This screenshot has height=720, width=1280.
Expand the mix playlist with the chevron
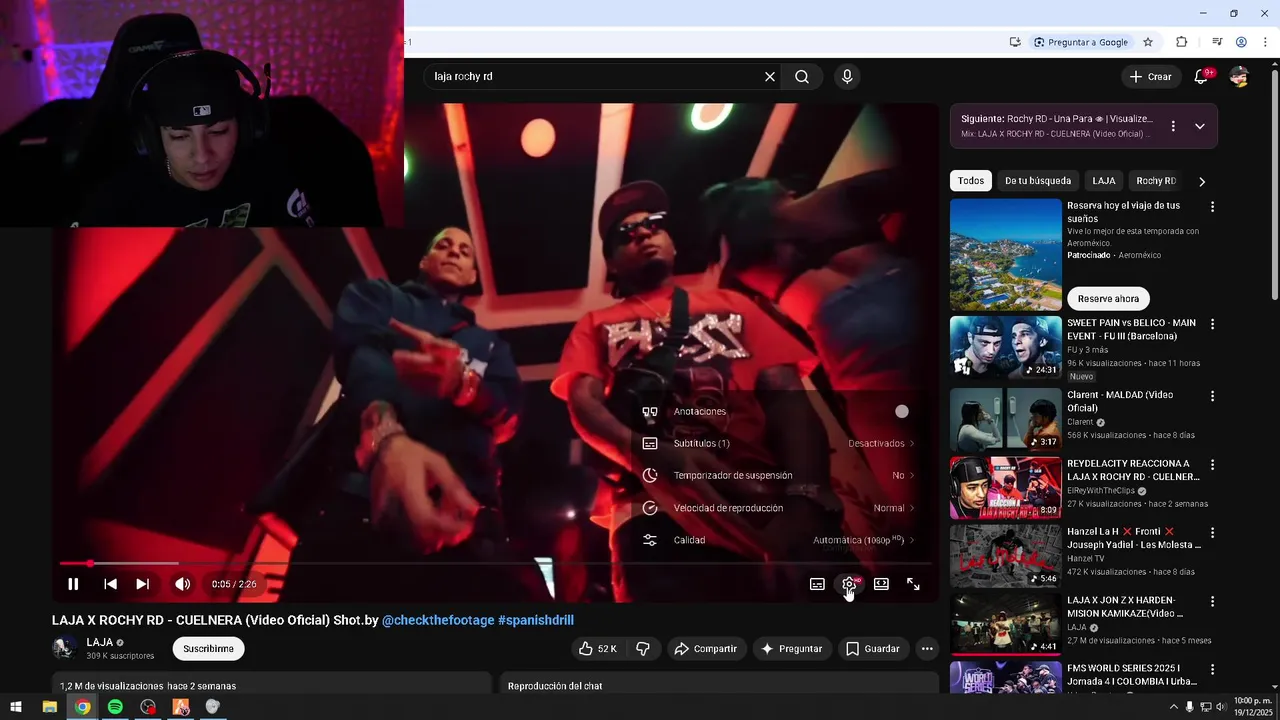pos(1199,126)
